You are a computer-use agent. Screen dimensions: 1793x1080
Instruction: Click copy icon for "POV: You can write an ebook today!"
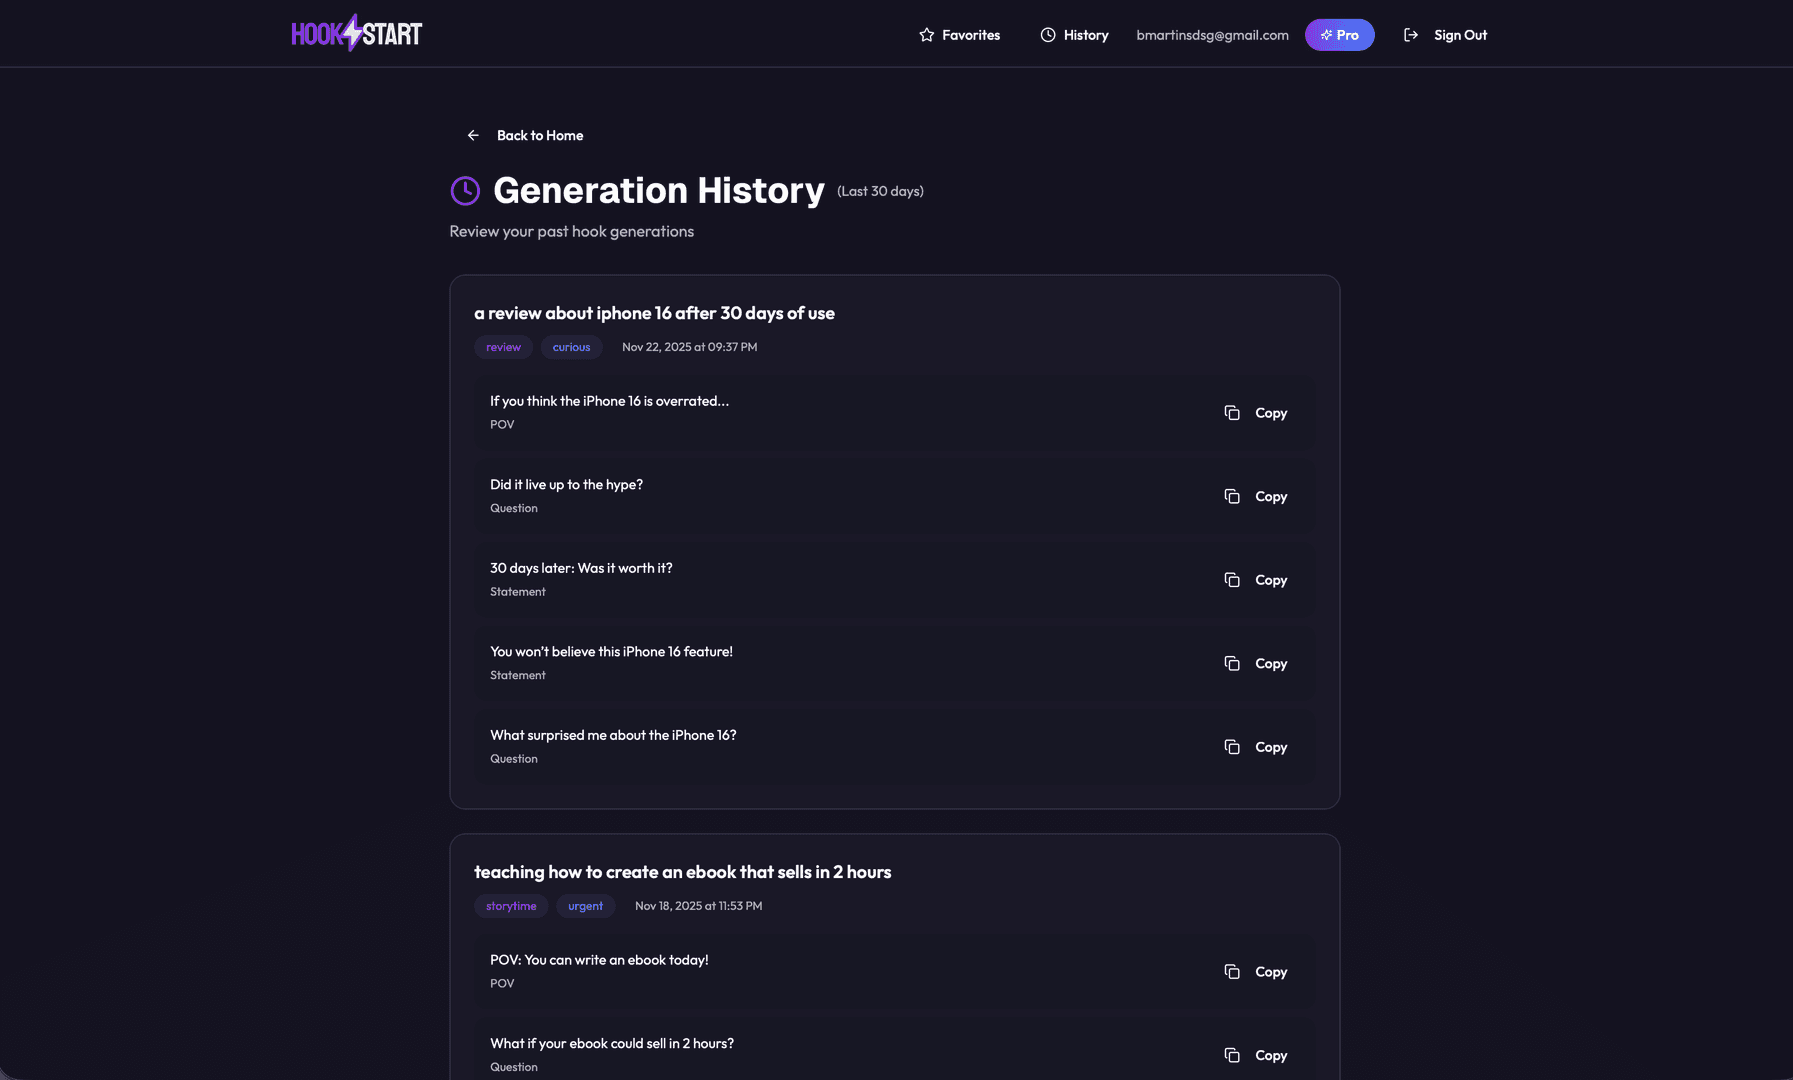(1232, 972)
